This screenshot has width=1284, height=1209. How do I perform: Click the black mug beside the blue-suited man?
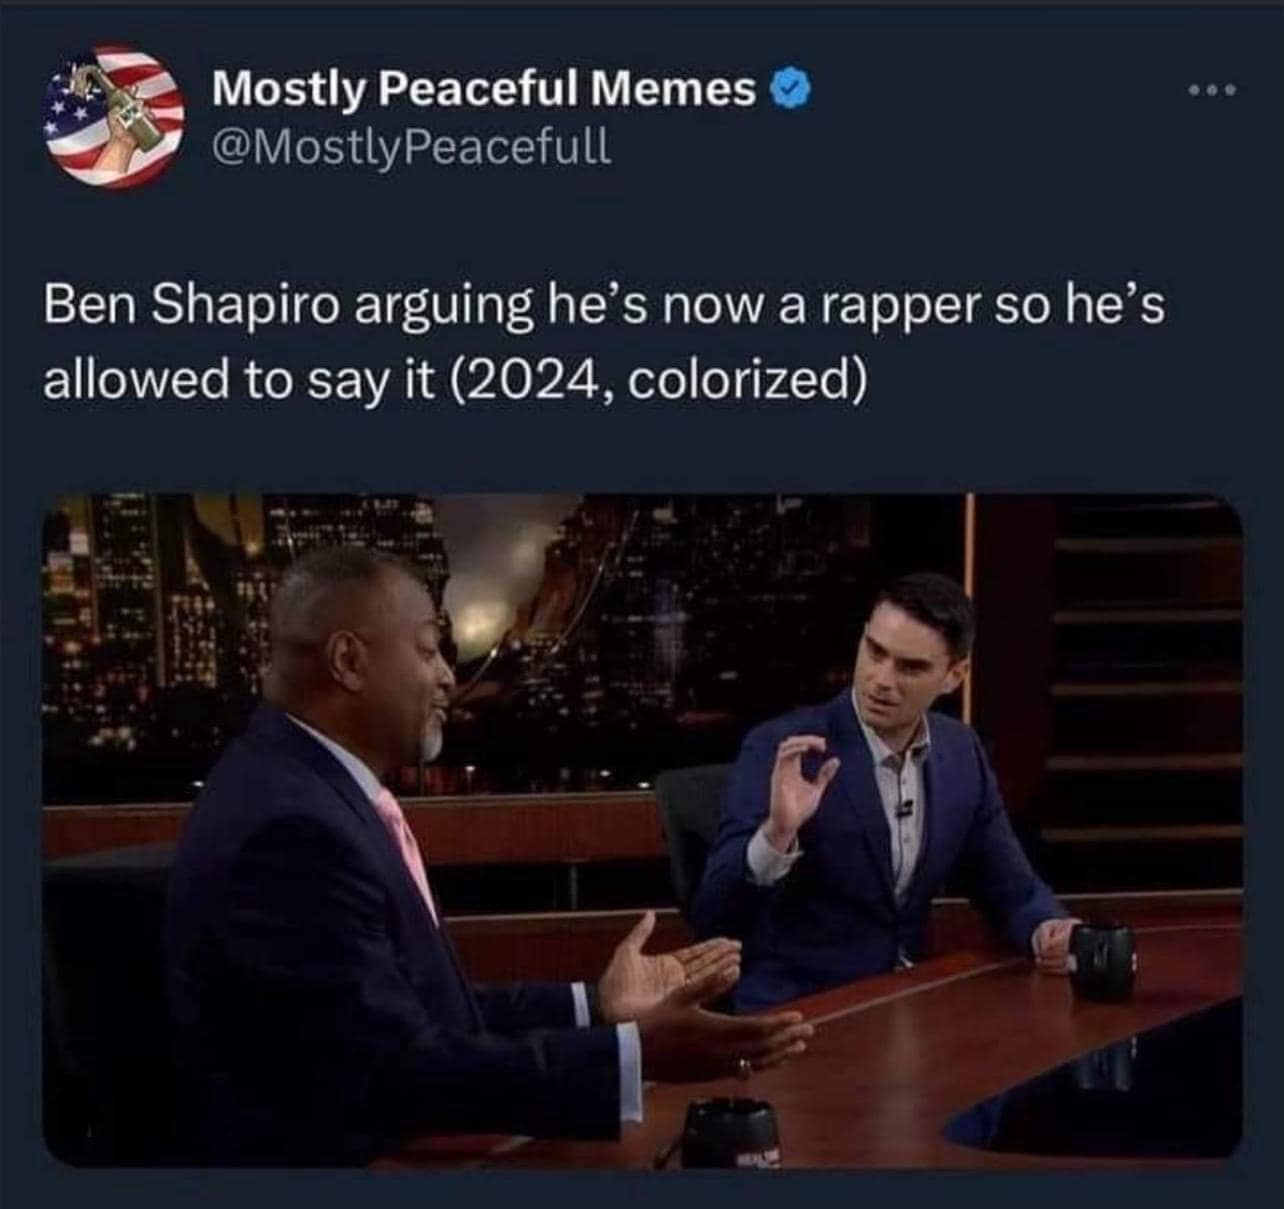(1102, 959)
